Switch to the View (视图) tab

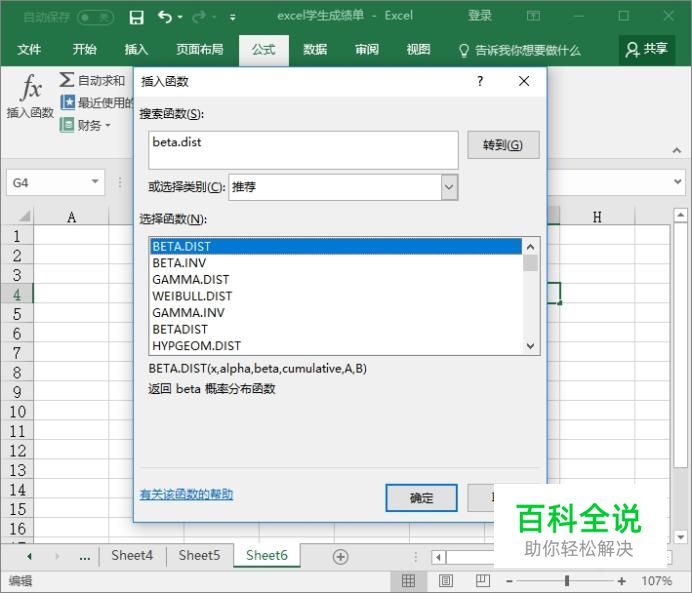coord(418,49)
